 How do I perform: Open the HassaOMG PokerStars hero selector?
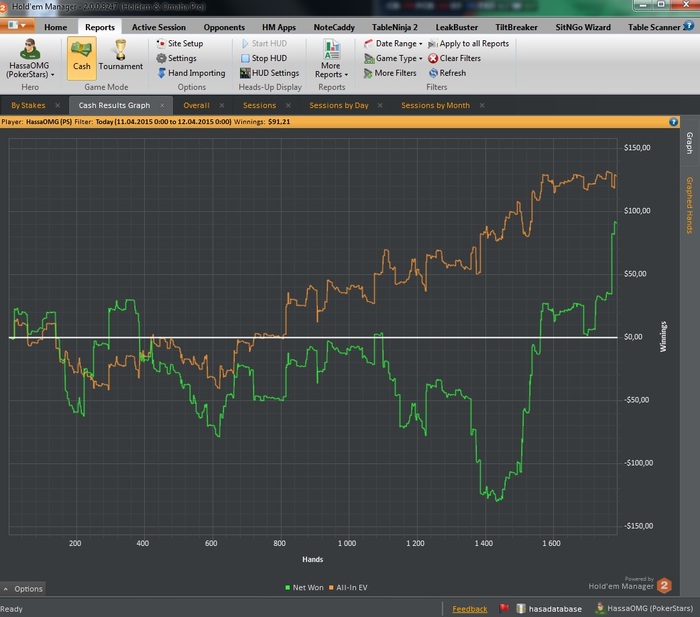30,59
